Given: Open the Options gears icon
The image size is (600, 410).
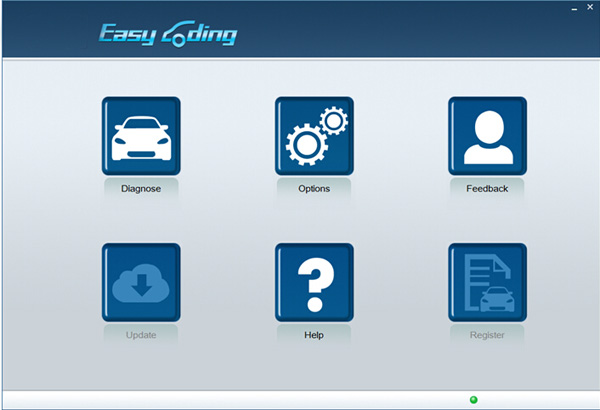Looking at the screenshot, I should tap(314, 136).
